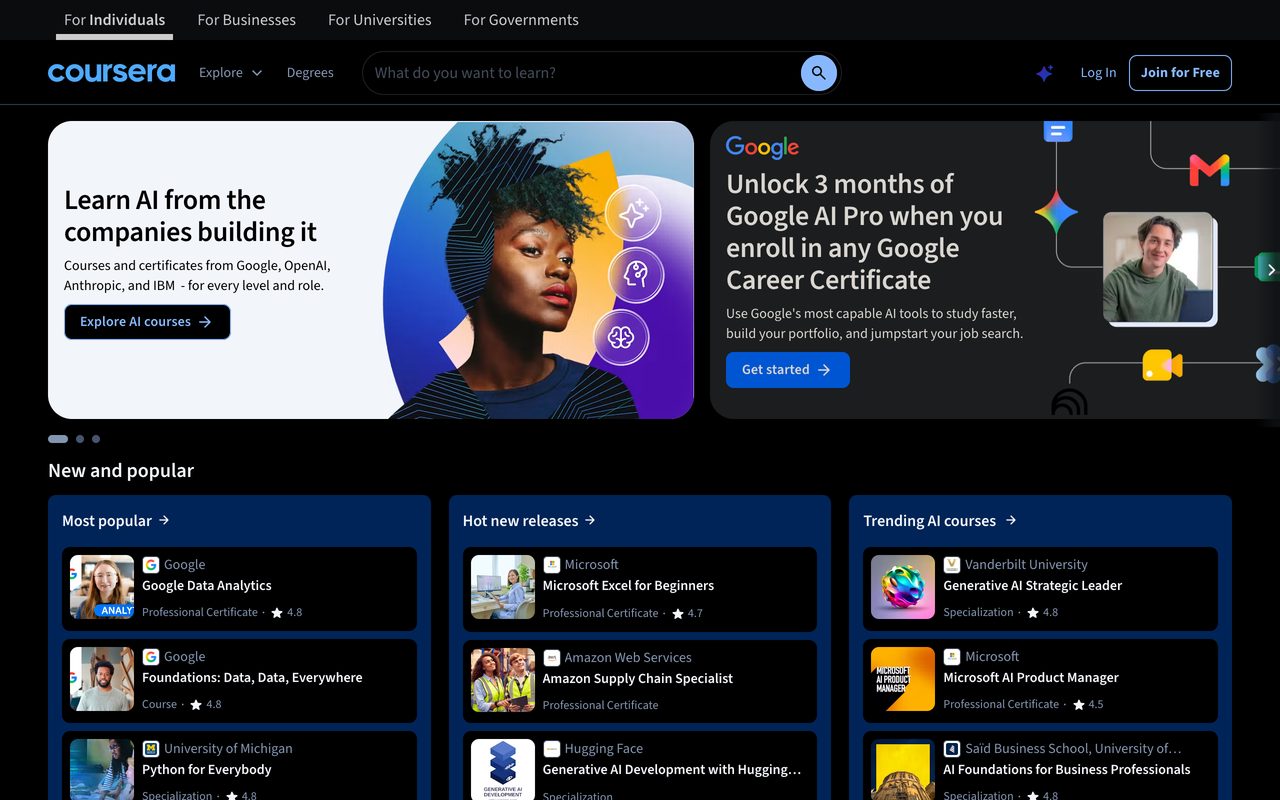The image size is (1280, 800).
Task: Click arrow next to Hot new releases
Action: (590, 520)
